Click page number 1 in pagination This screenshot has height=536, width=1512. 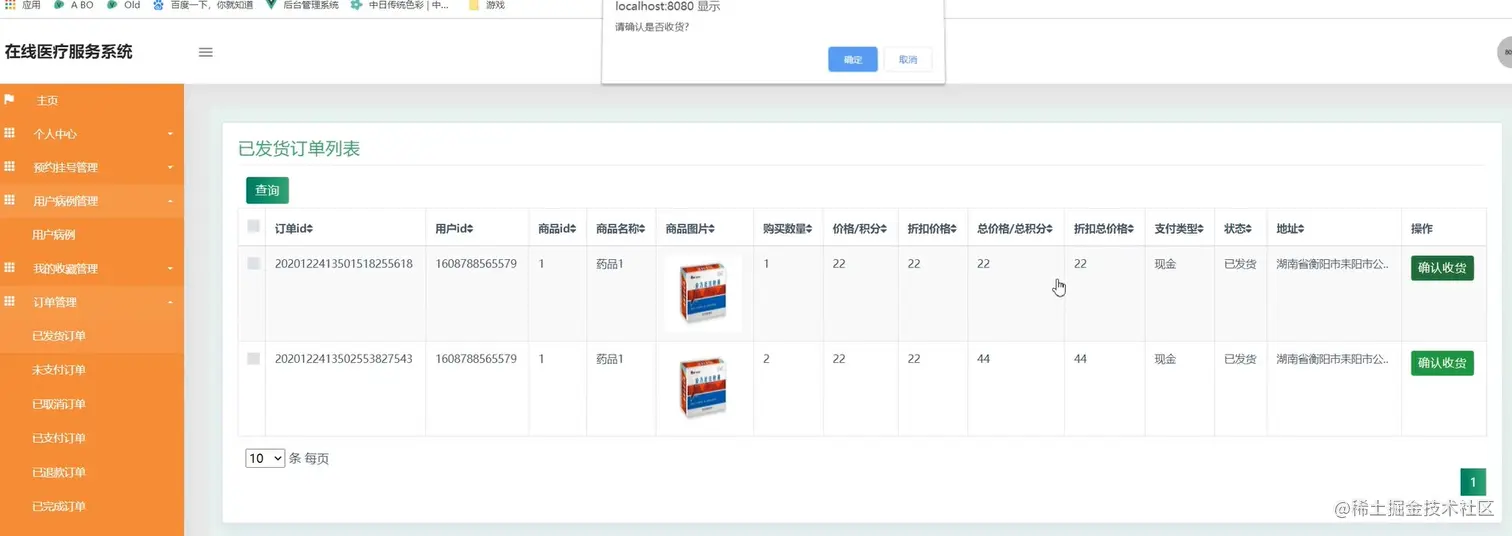1473,482
